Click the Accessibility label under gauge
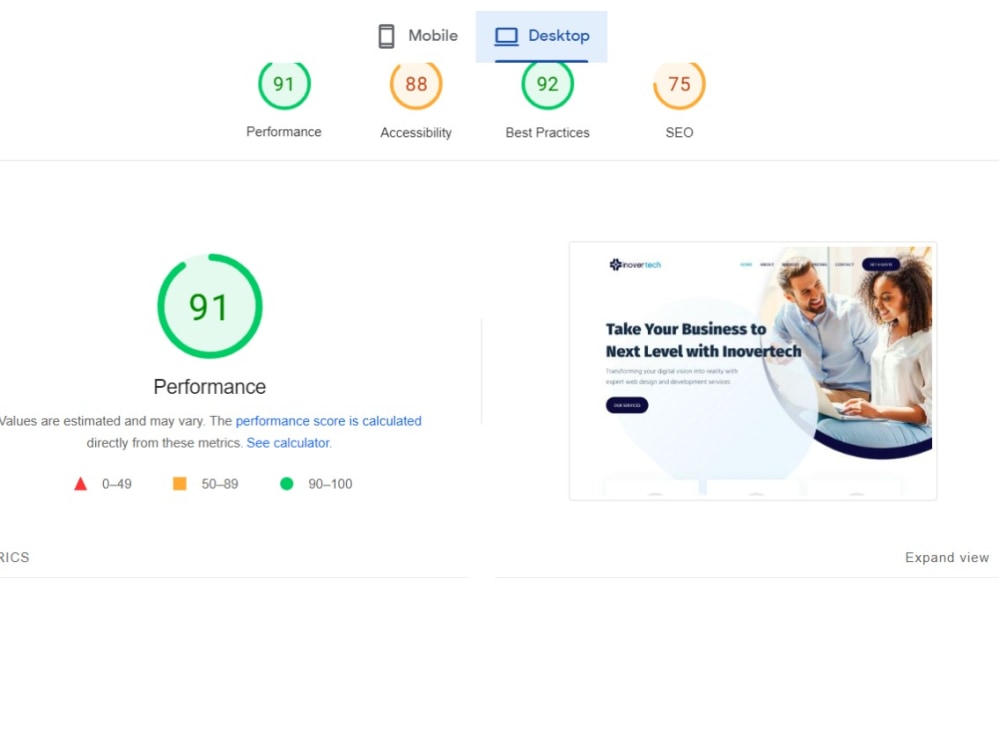 [x=416, y=133]
